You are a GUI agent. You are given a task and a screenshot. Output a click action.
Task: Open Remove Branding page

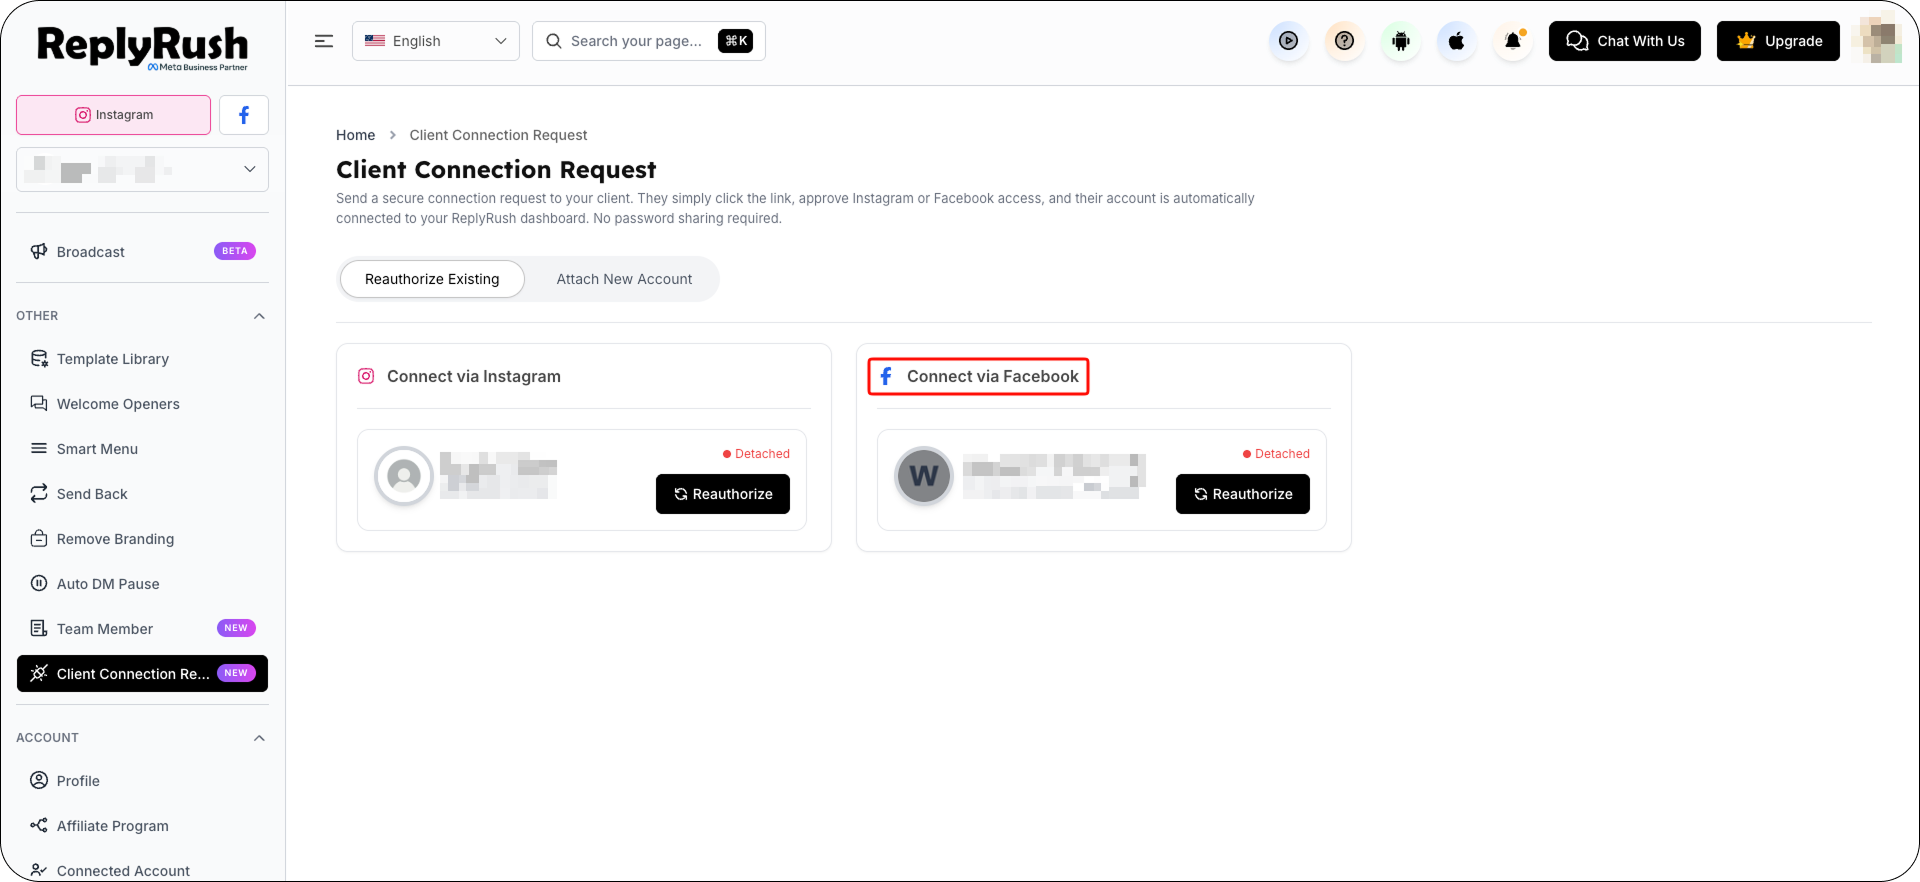(x=142, y=538)
